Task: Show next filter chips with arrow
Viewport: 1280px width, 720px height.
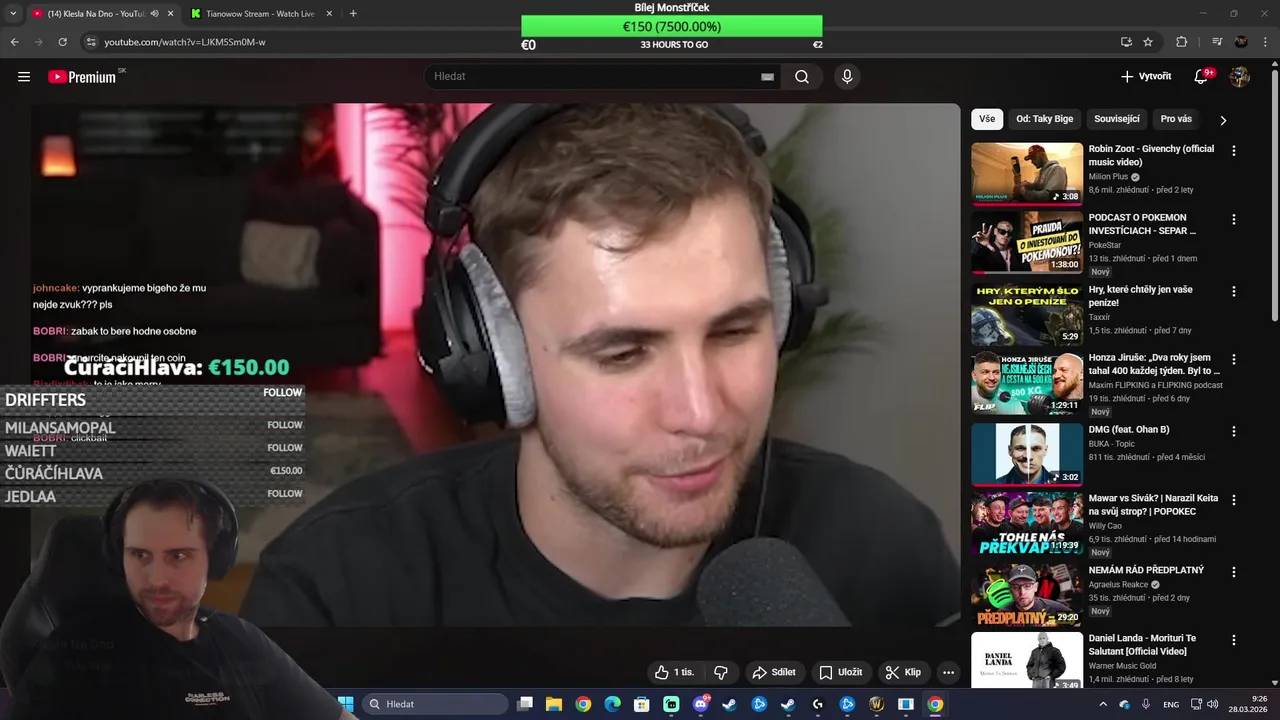Action: (x=1223, y=120)
